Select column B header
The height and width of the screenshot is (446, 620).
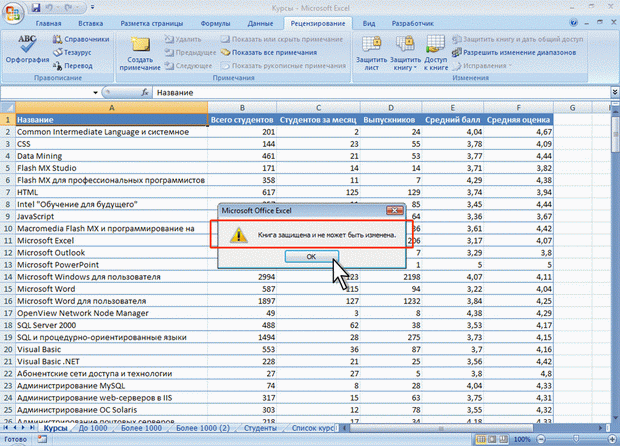pos(242,108)
